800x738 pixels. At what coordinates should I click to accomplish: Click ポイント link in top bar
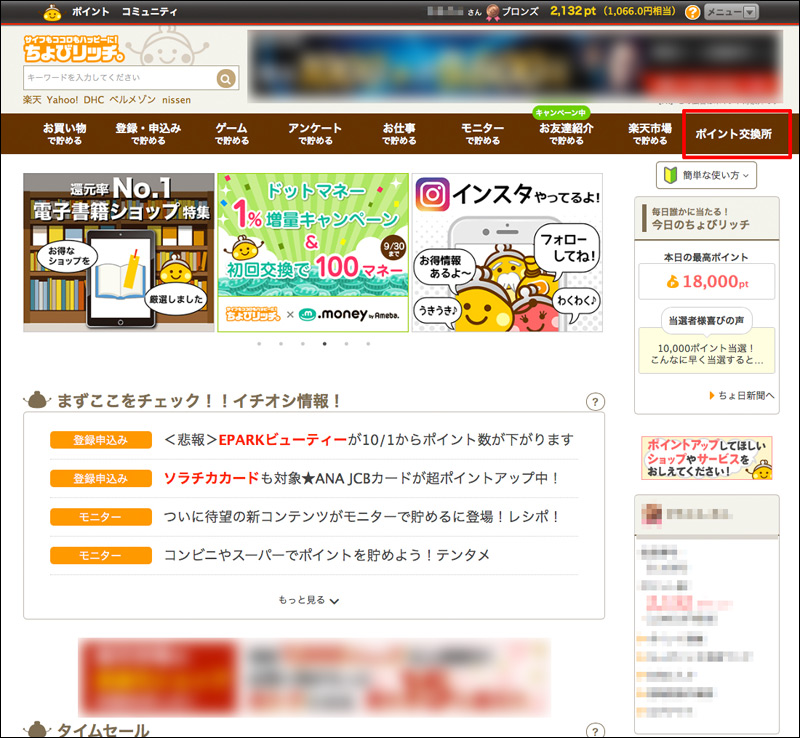pos(90,12)
